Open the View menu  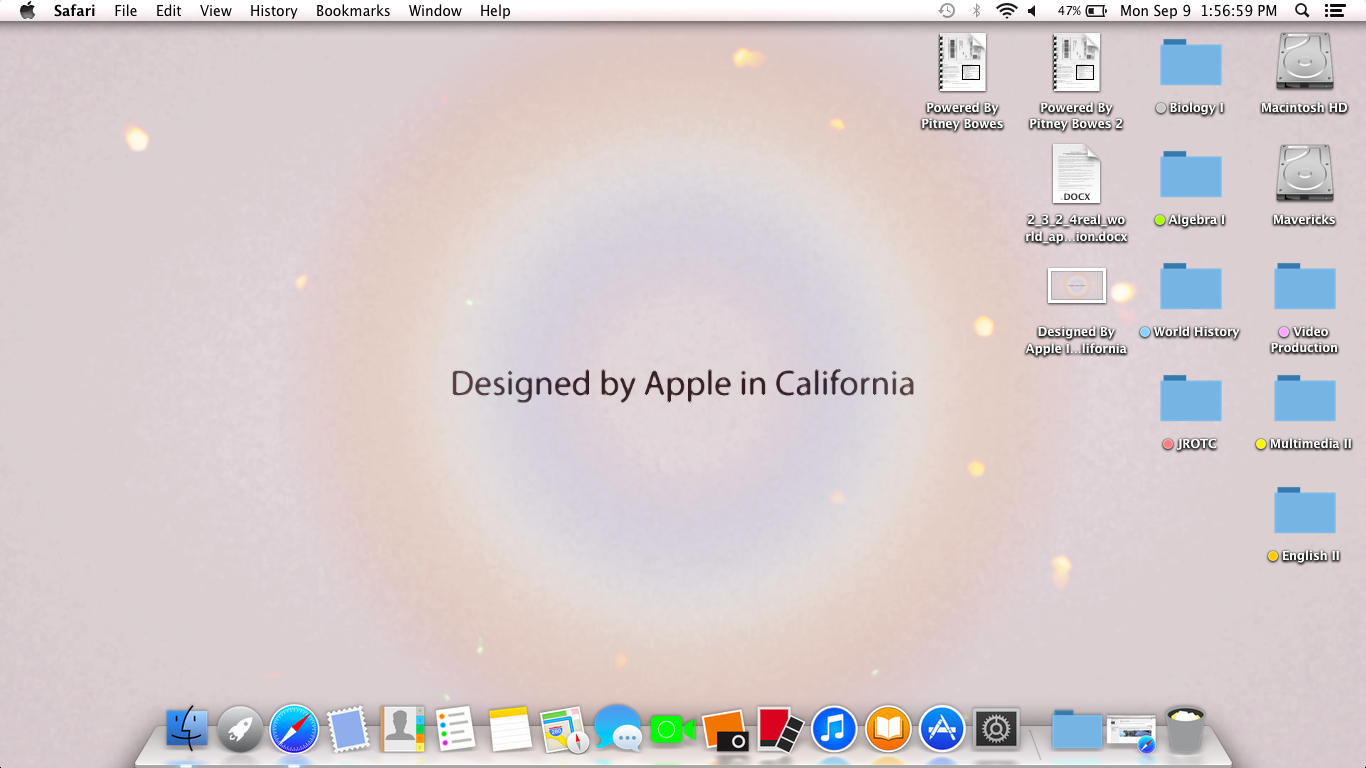pyautogui.click(x=216, y=11)
